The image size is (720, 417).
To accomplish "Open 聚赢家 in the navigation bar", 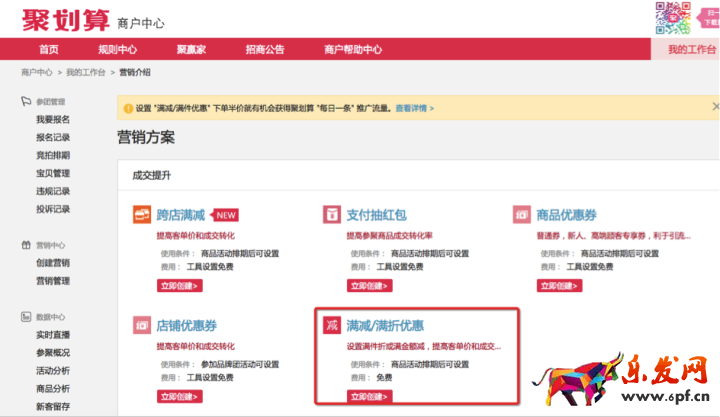I will tap(191, 49).
